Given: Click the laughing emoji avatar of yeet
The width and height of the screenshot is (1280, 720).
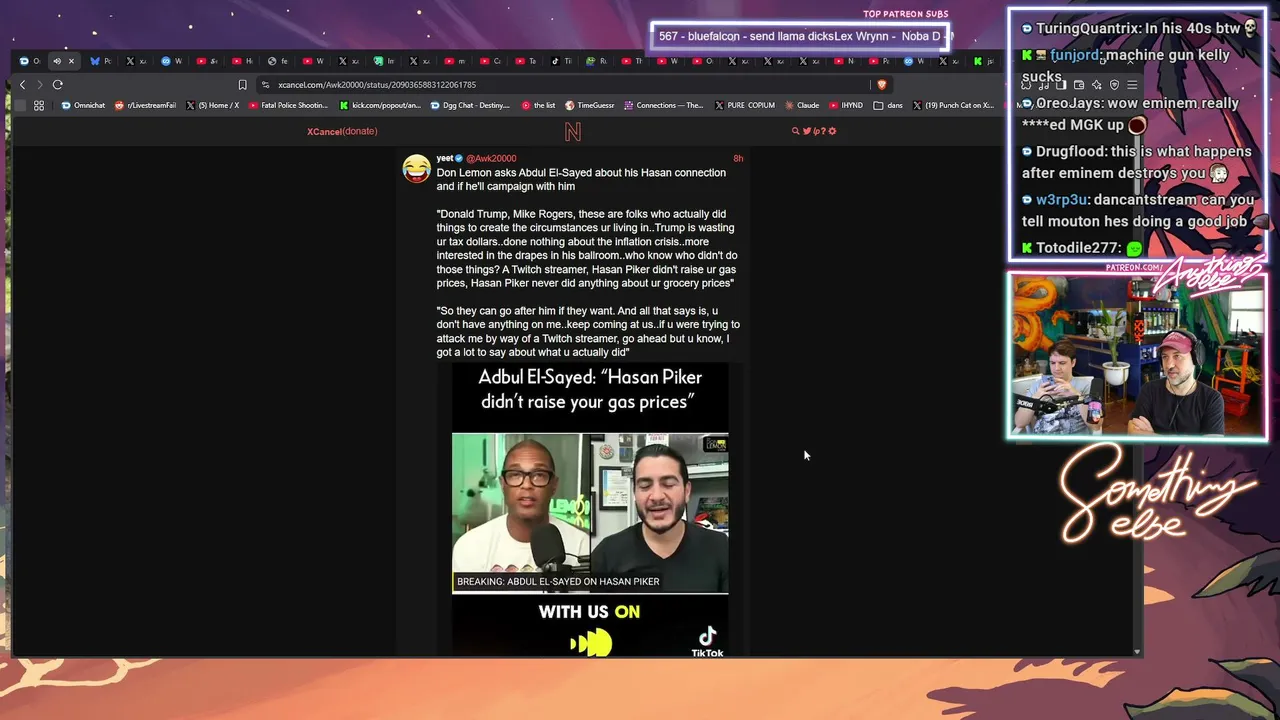Looking at the screenshot, I should coord(417,168).
